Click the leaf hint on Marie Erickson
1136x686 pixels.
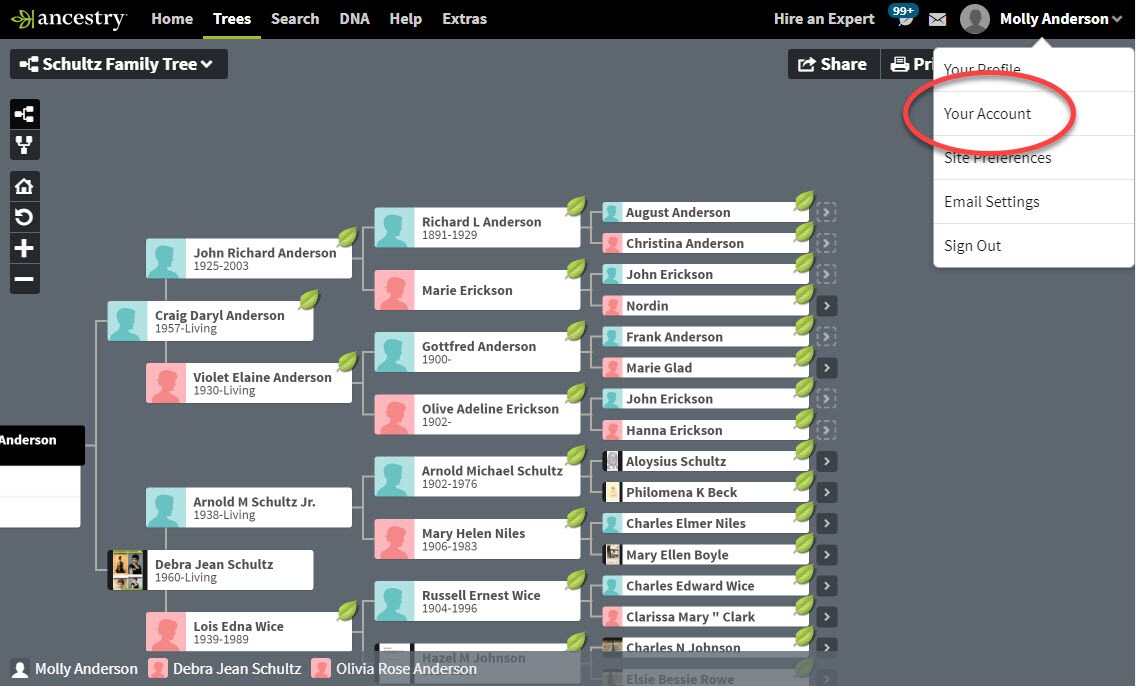(576, 269)
